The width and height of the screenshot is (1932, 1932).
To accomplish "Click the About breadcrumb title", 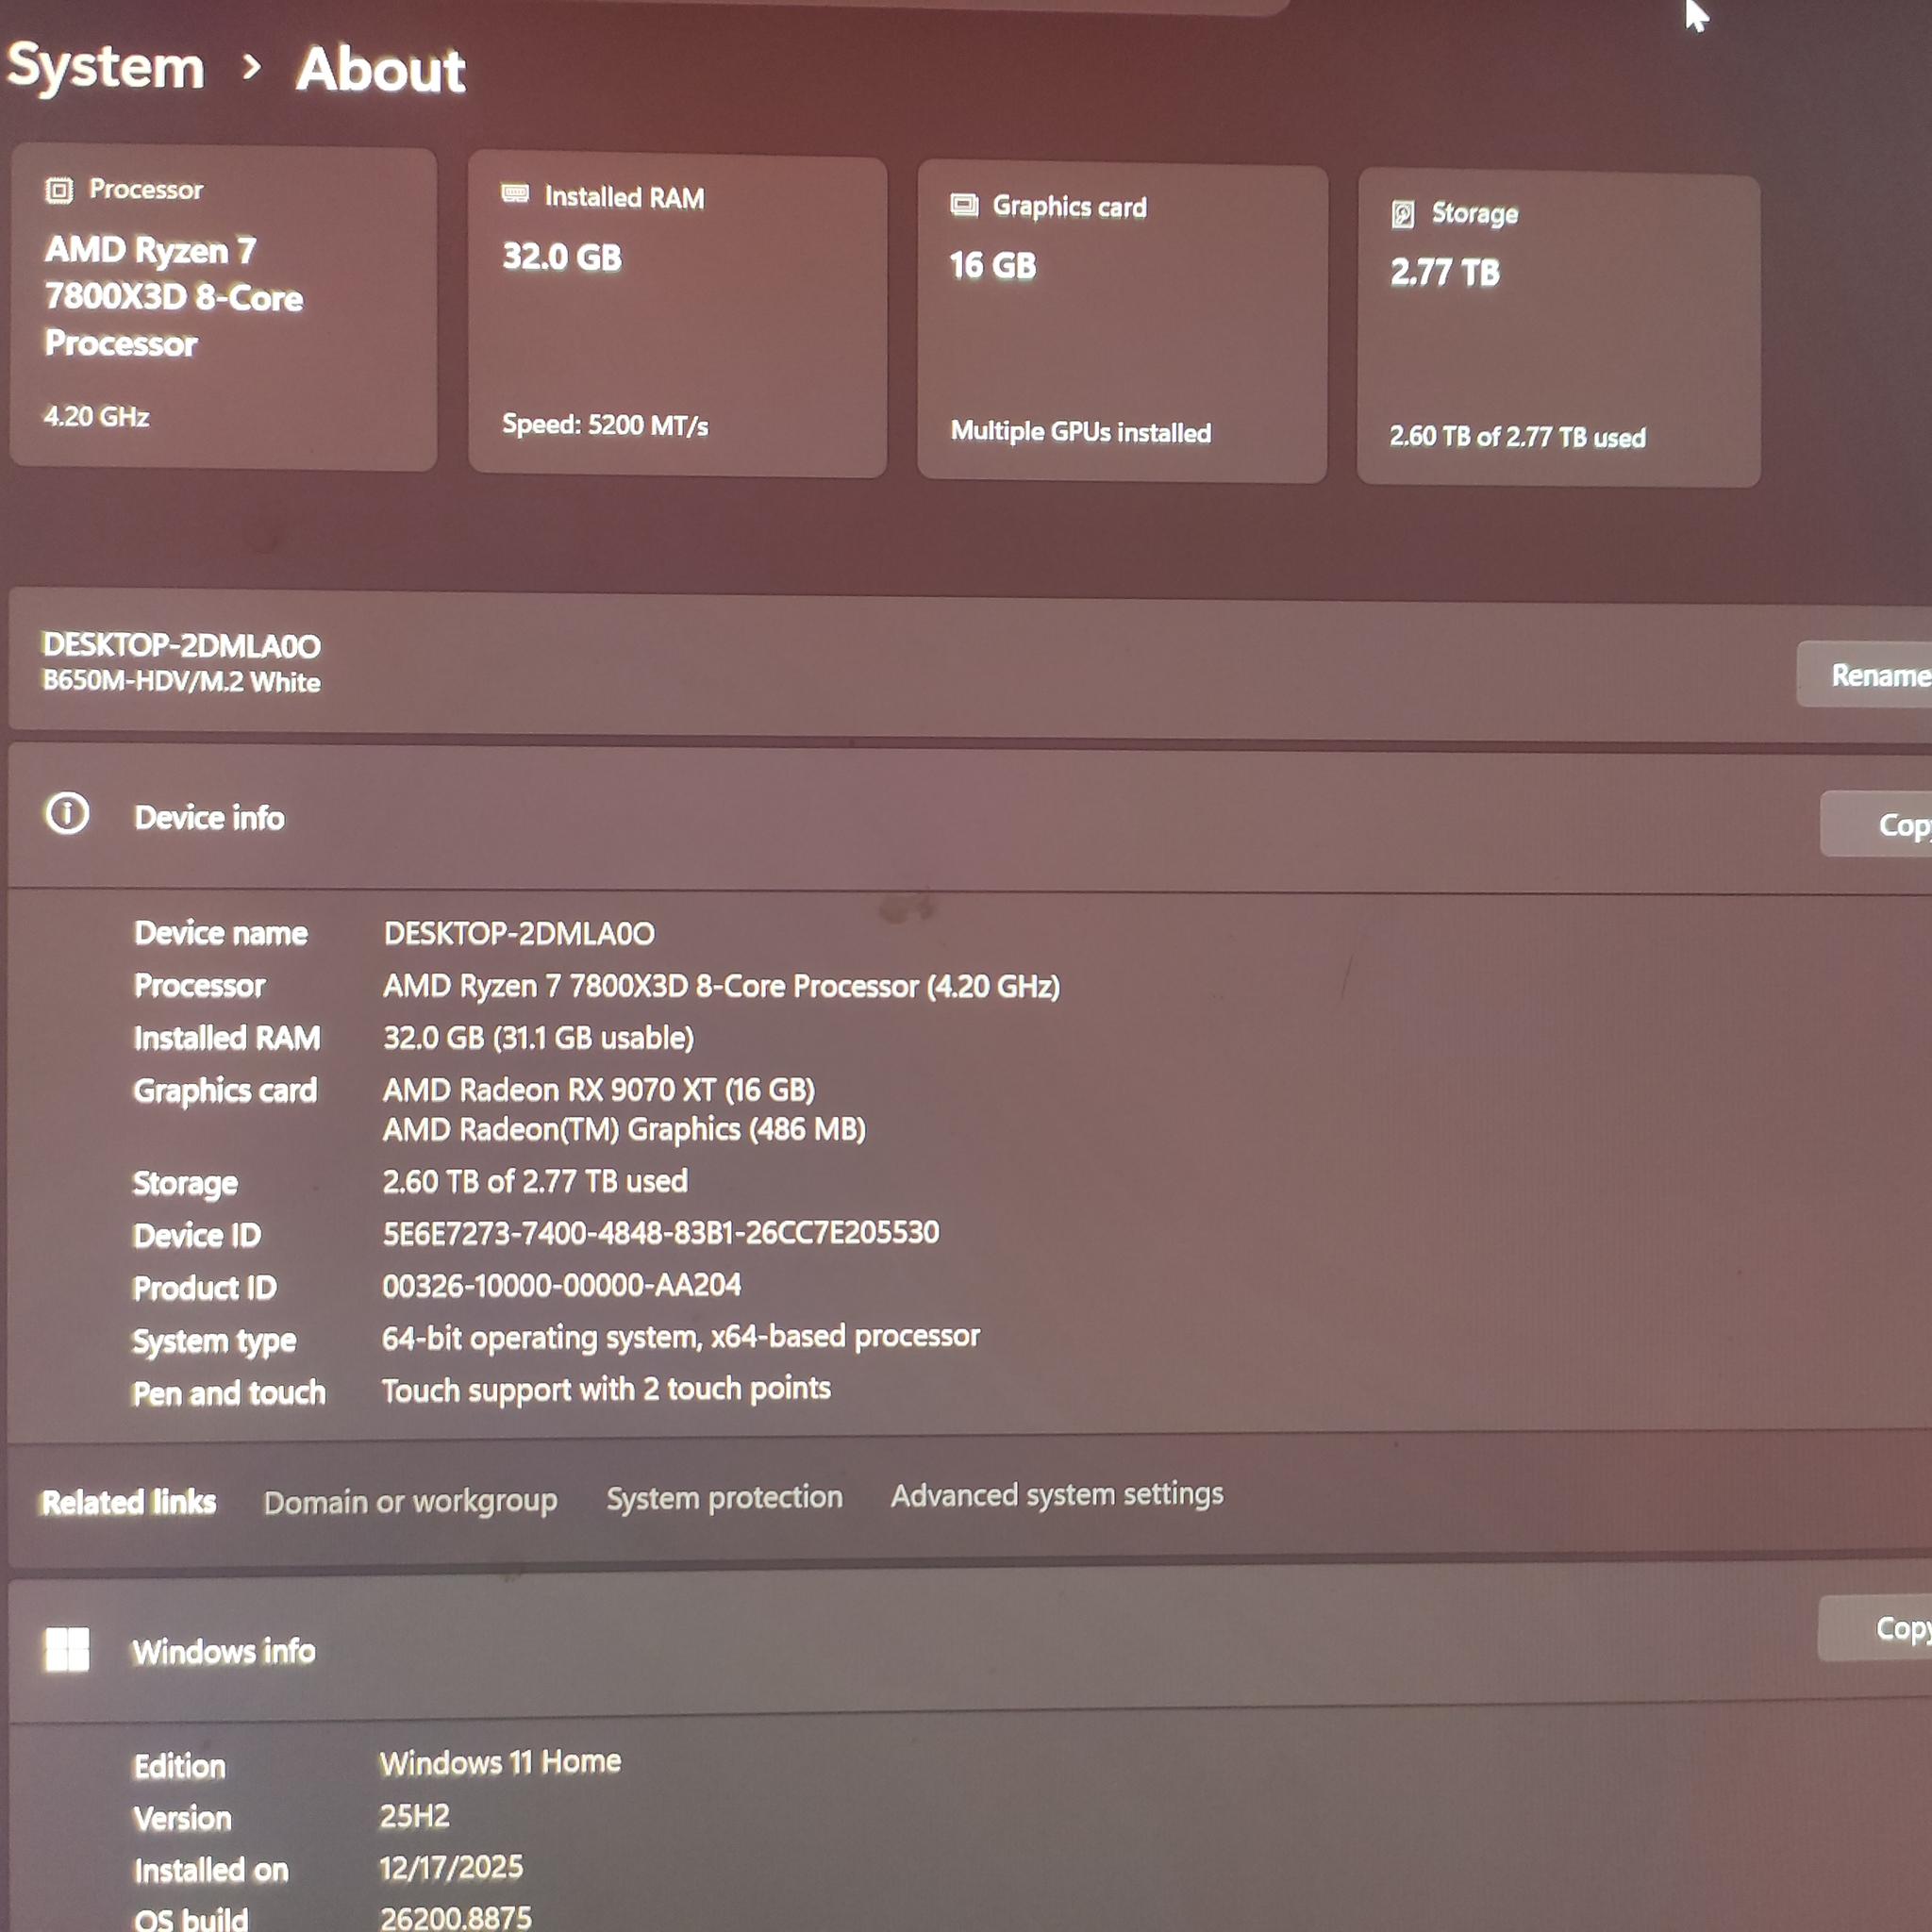I will (x=381, y=69).
